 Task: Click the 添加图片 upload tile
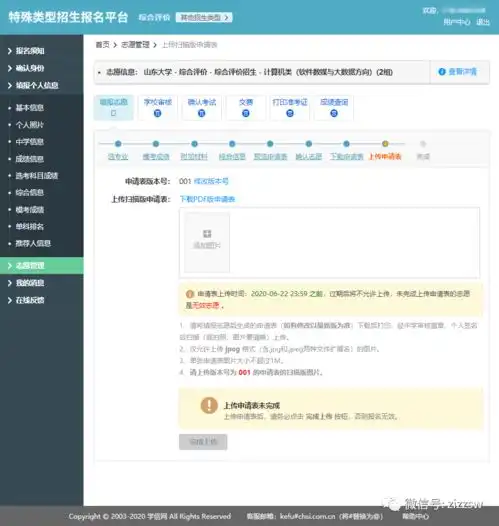click(207, 242)
